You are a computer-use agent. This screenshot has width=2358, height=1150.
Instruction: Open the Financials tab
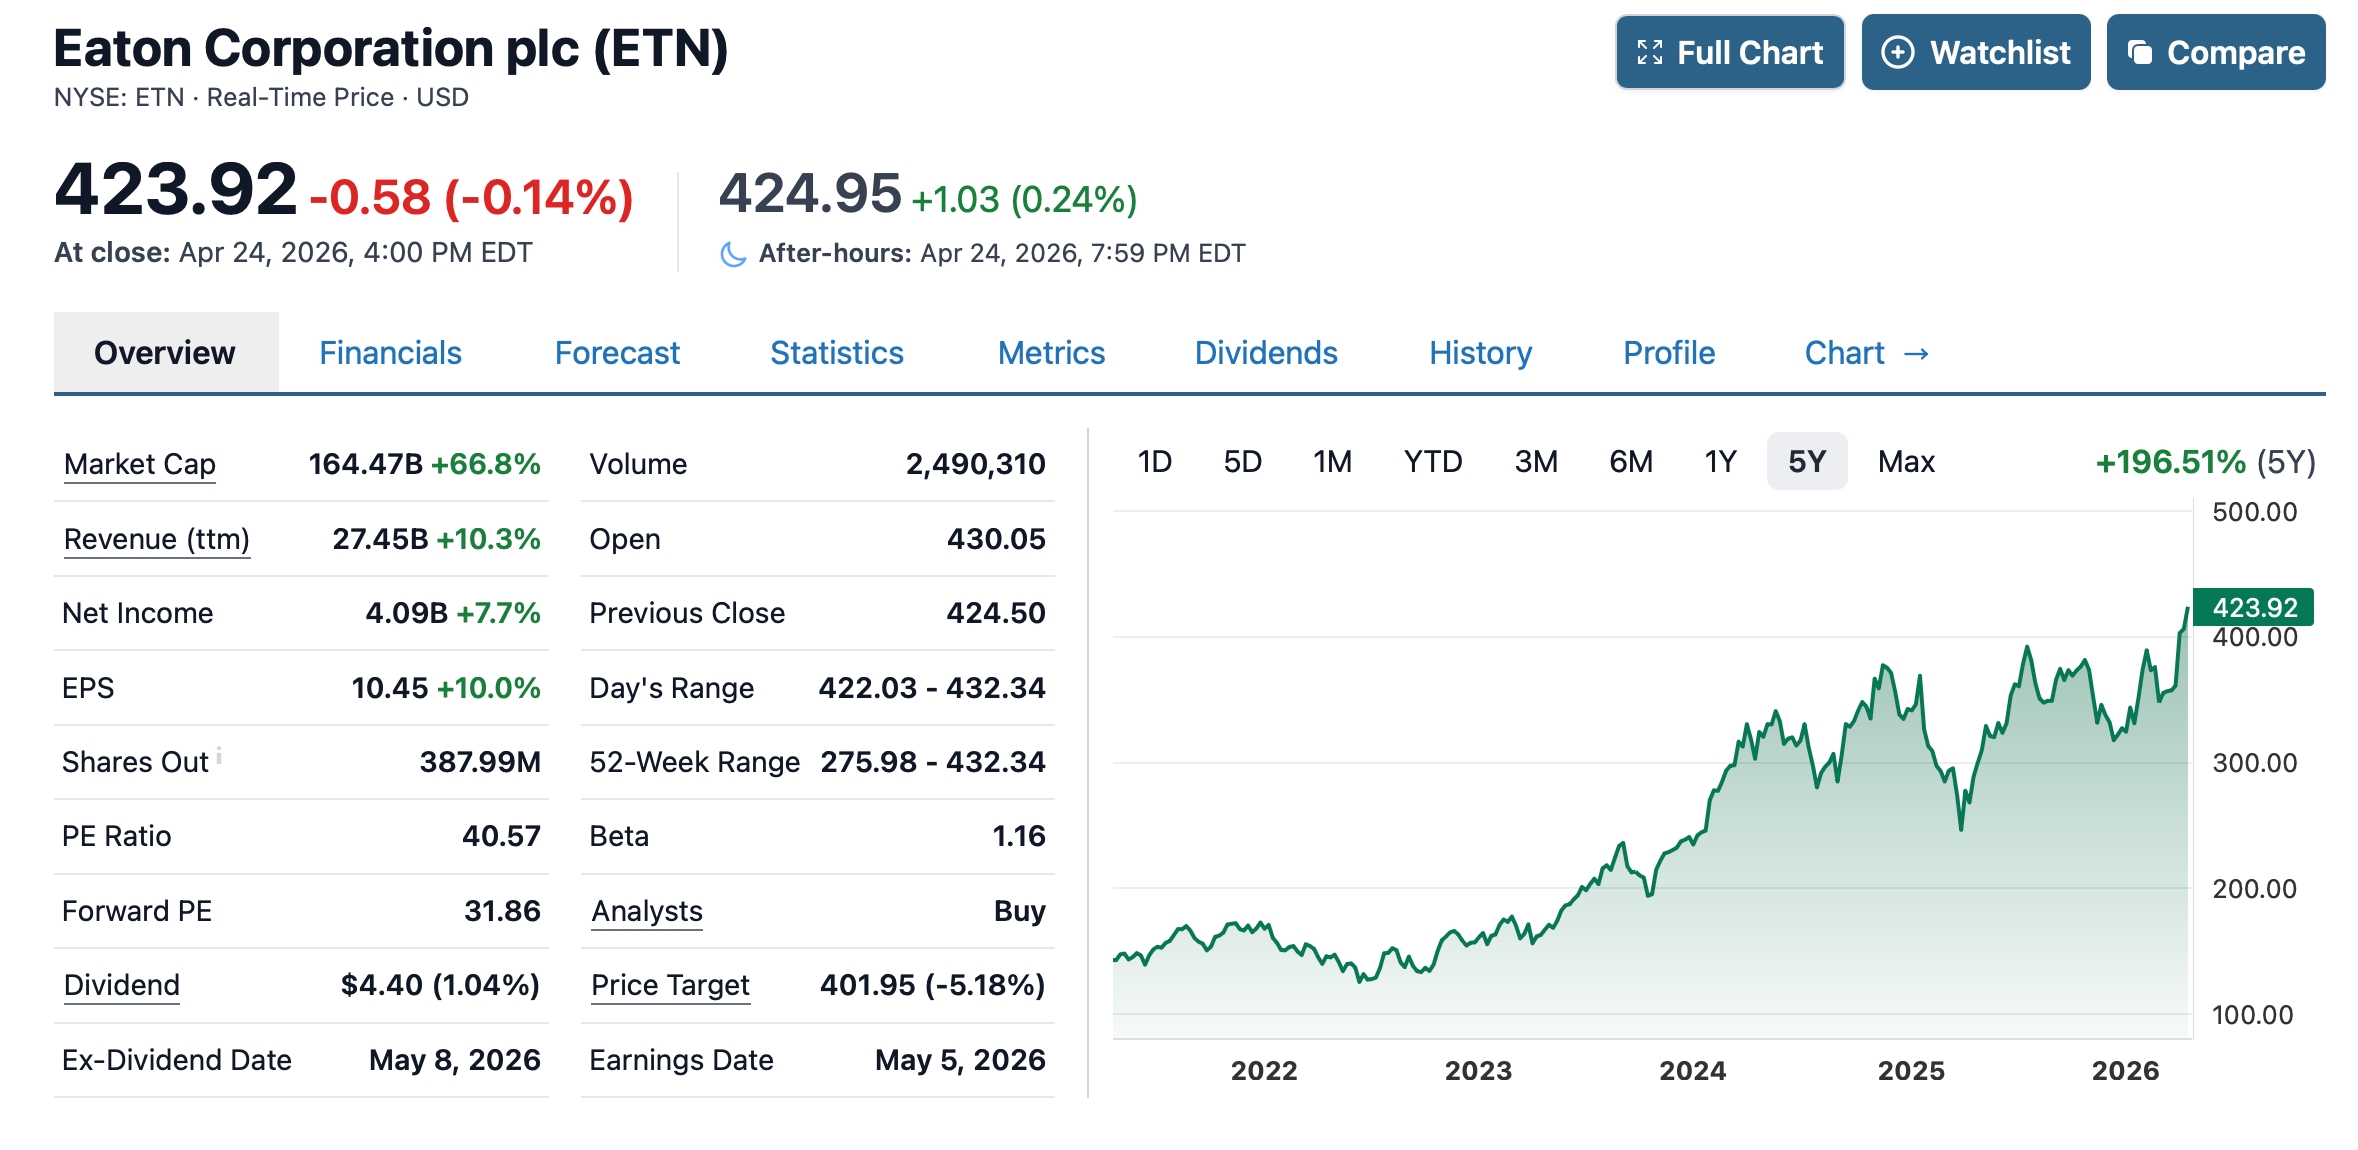click(x=390, y=353)
